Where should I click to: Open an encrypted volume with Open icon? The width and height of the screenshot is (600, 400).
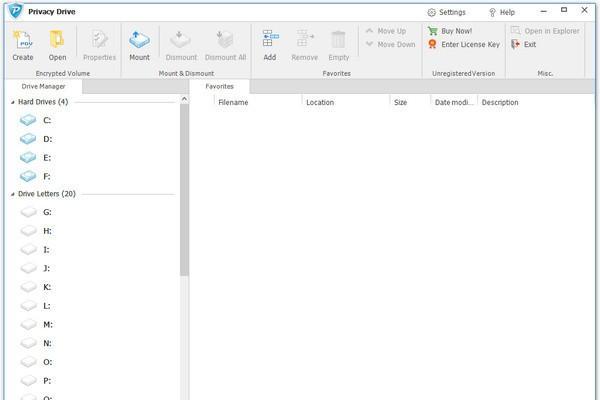click(57, 40)
